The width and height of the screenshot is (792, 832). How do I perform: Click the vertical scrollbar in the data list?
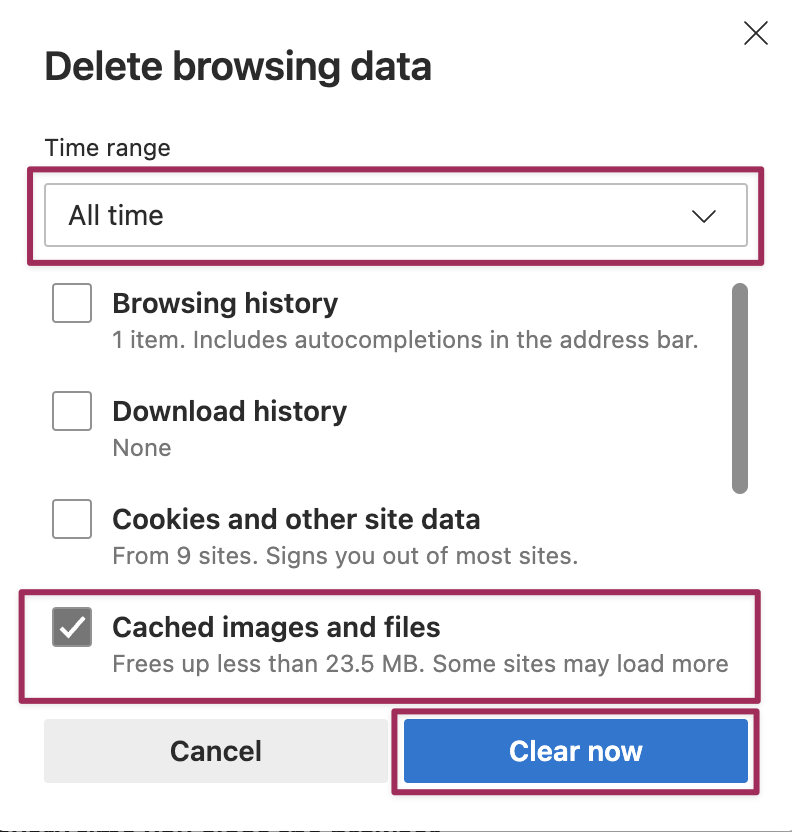[740, 388]
